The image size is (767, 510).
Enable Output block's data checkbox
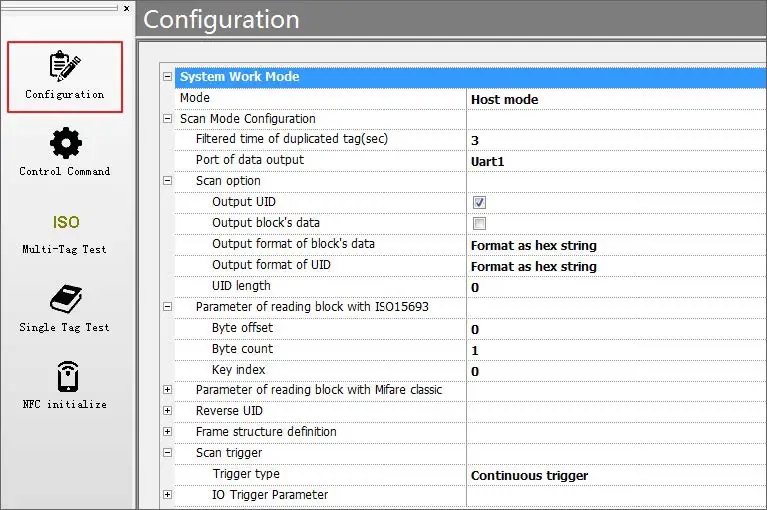coord(479,223)
